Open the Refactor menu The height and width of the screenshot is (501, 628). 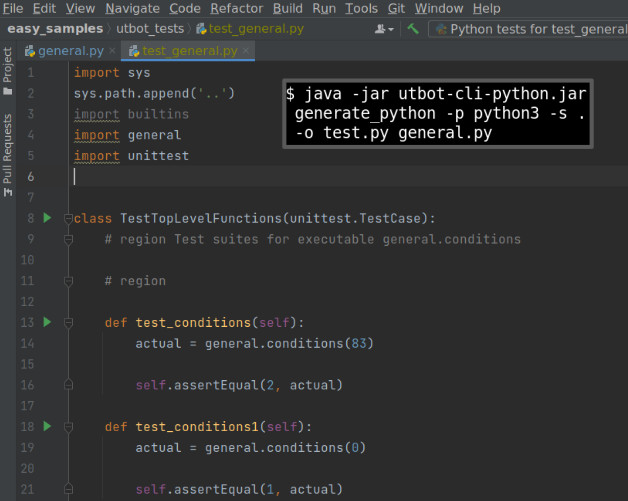tap(237, 8)
